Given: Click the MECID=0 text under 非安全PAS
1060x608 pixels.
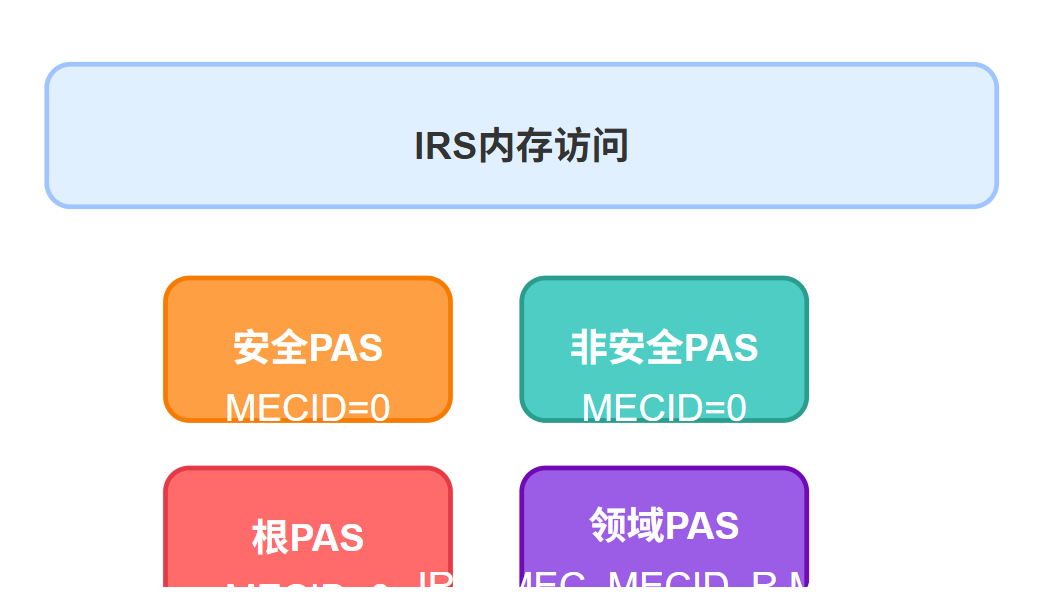Looking at the screenshot, I should coord(663,406).
